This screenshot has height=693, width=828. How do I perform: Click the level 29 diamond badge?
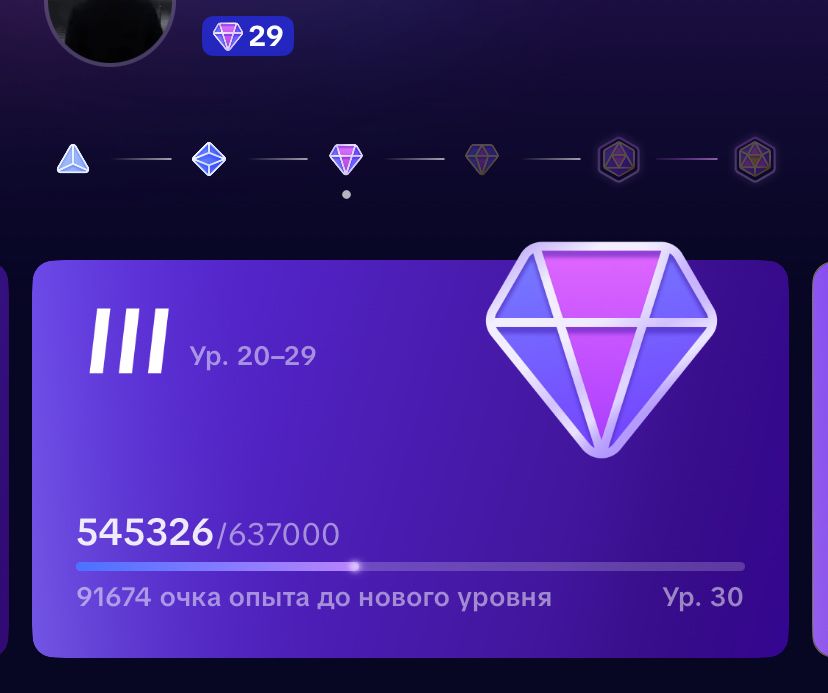[248, 36]
